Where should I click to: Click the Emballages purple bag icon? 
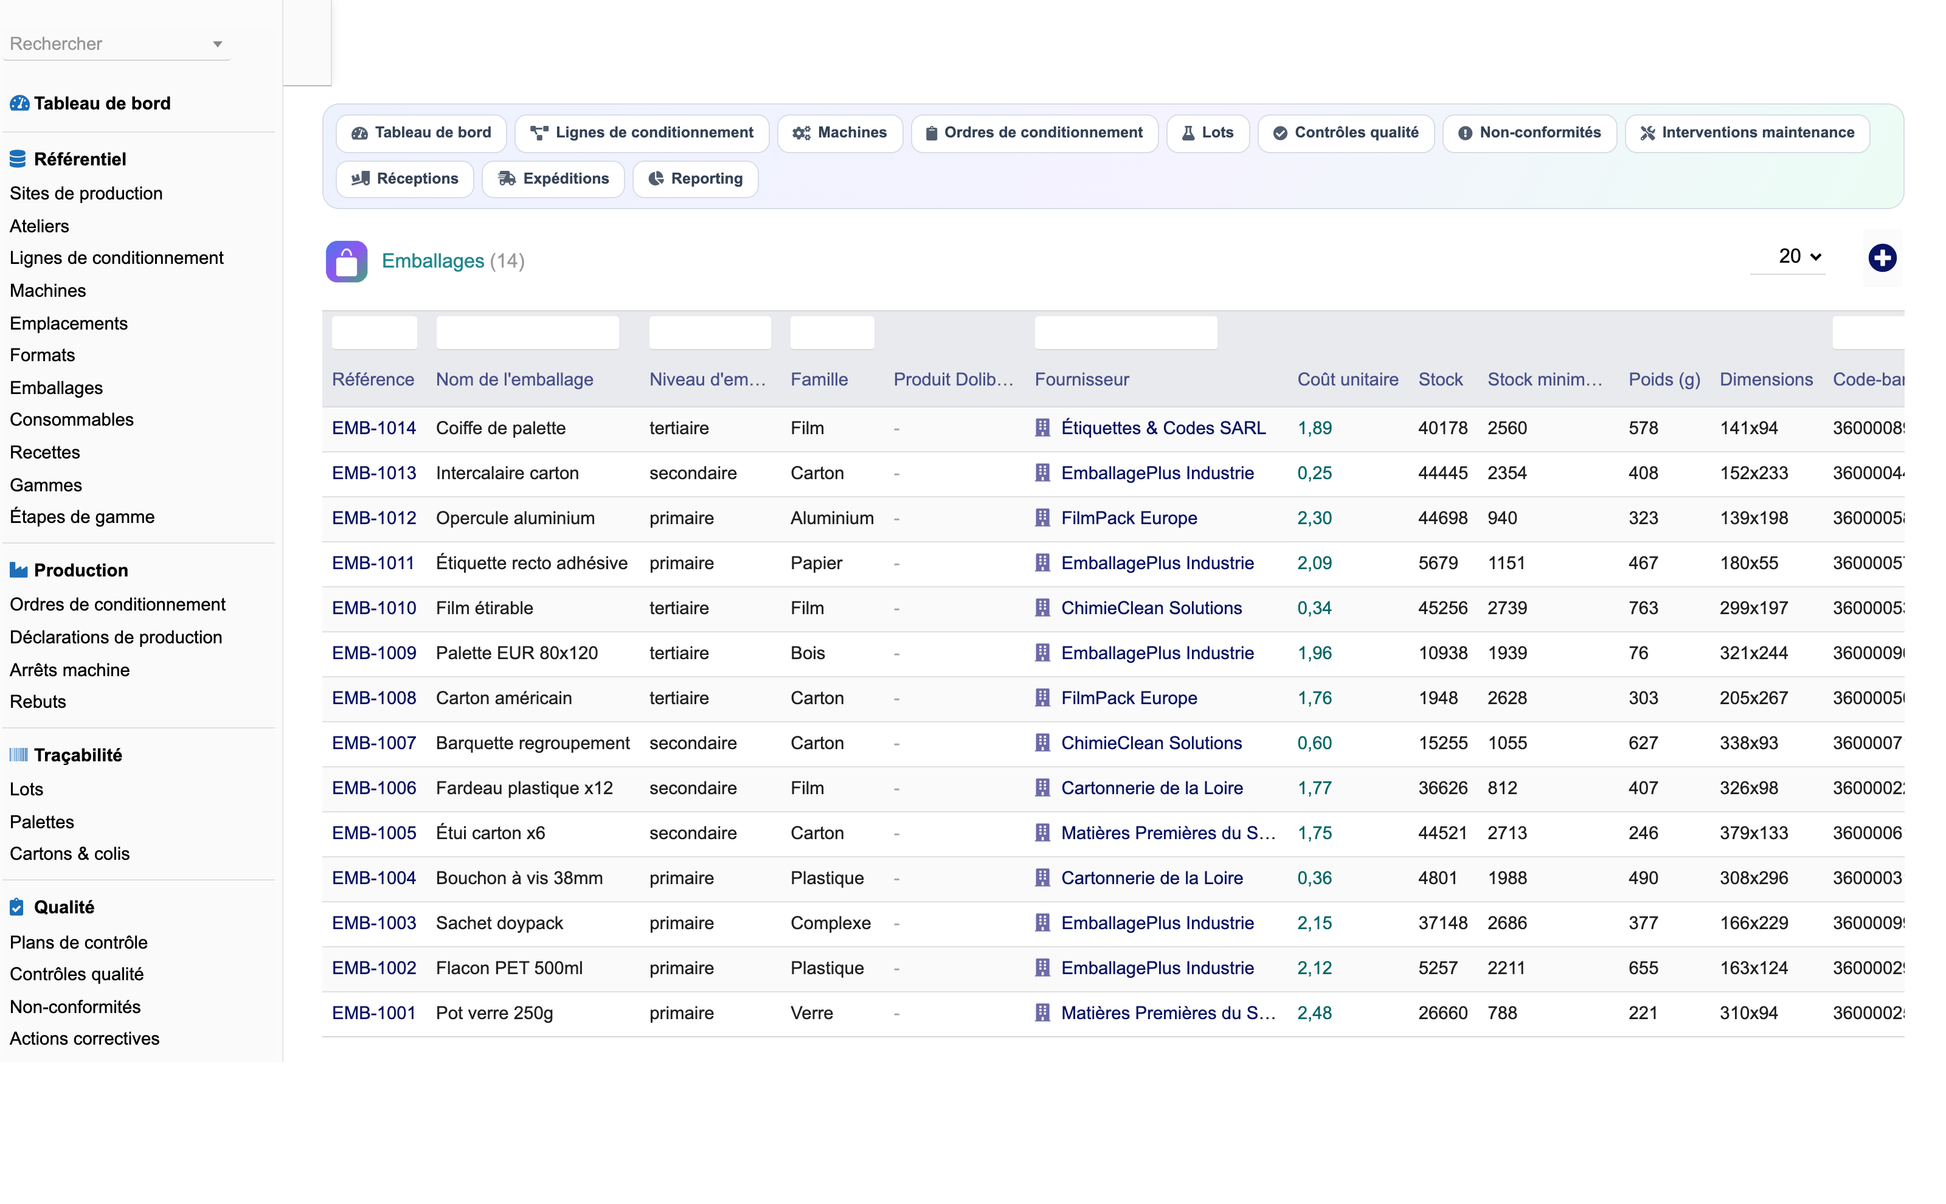[346, 262]
